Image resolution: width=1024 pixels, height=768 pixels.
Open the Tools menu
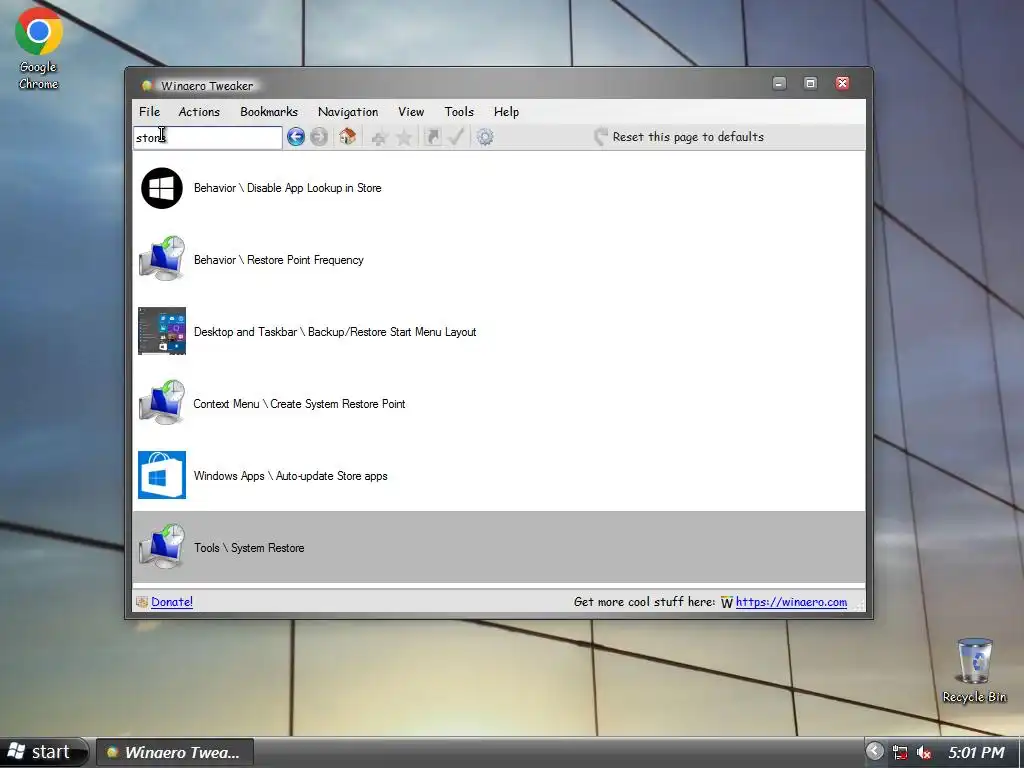(x=459, y=112)
